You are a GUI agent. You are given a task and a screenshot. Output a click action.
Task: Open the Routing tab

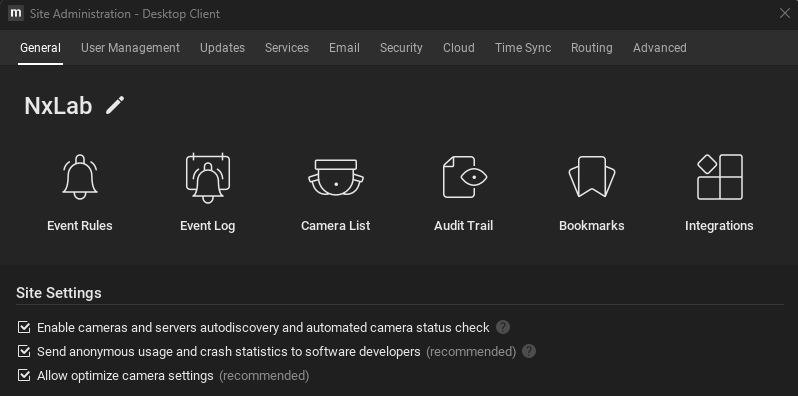pos(592,48)
